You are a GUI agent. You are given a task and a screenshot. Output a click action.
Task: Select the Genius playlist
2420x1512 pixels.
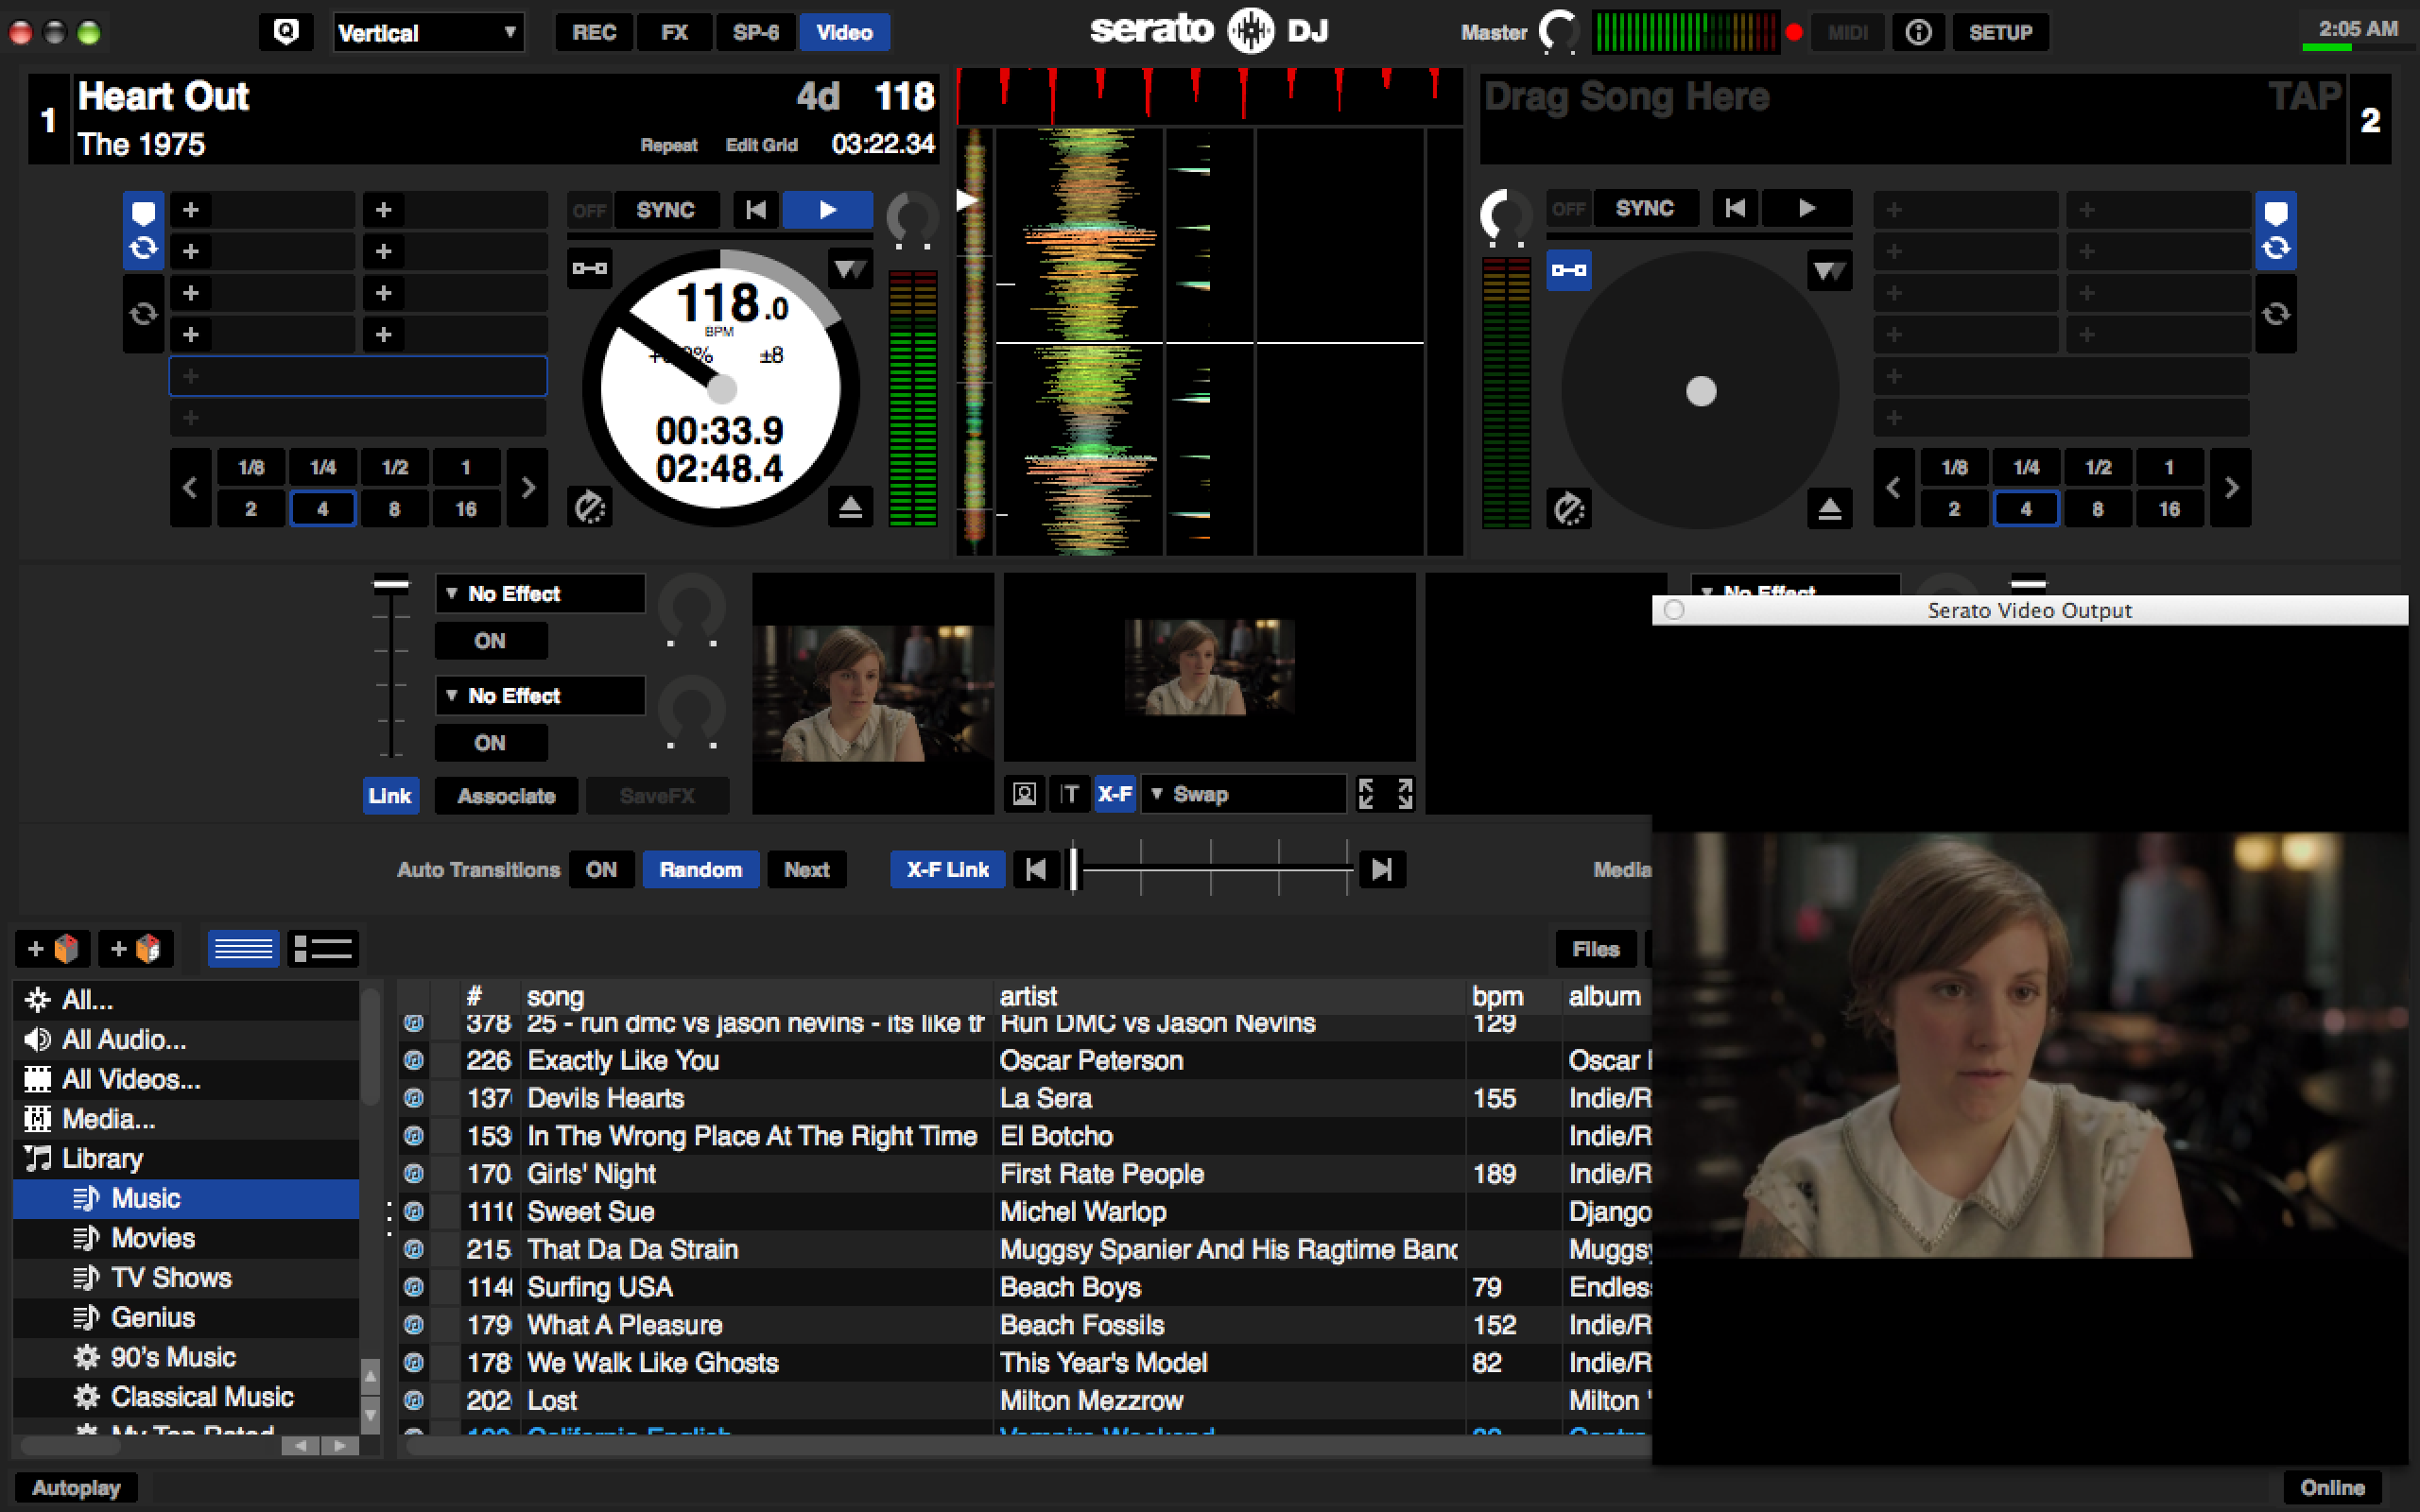(186, 1317)
